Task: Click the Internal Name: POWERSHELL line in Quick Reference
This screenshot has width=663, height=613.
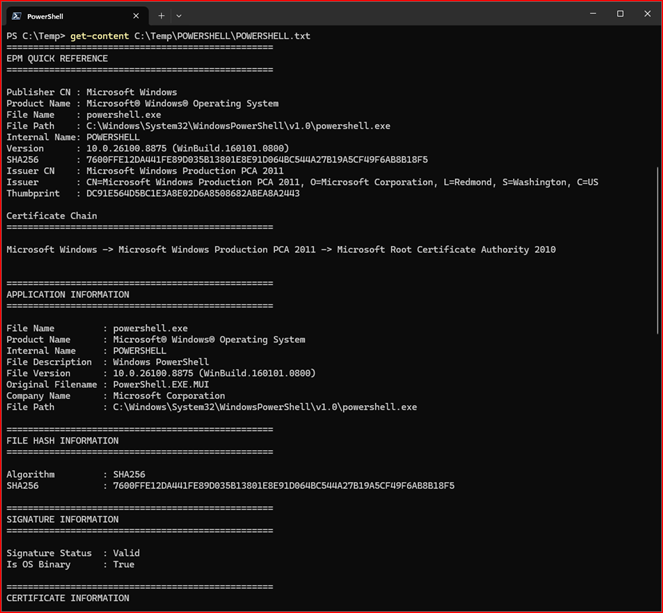Action: click(x=73, y=137)
